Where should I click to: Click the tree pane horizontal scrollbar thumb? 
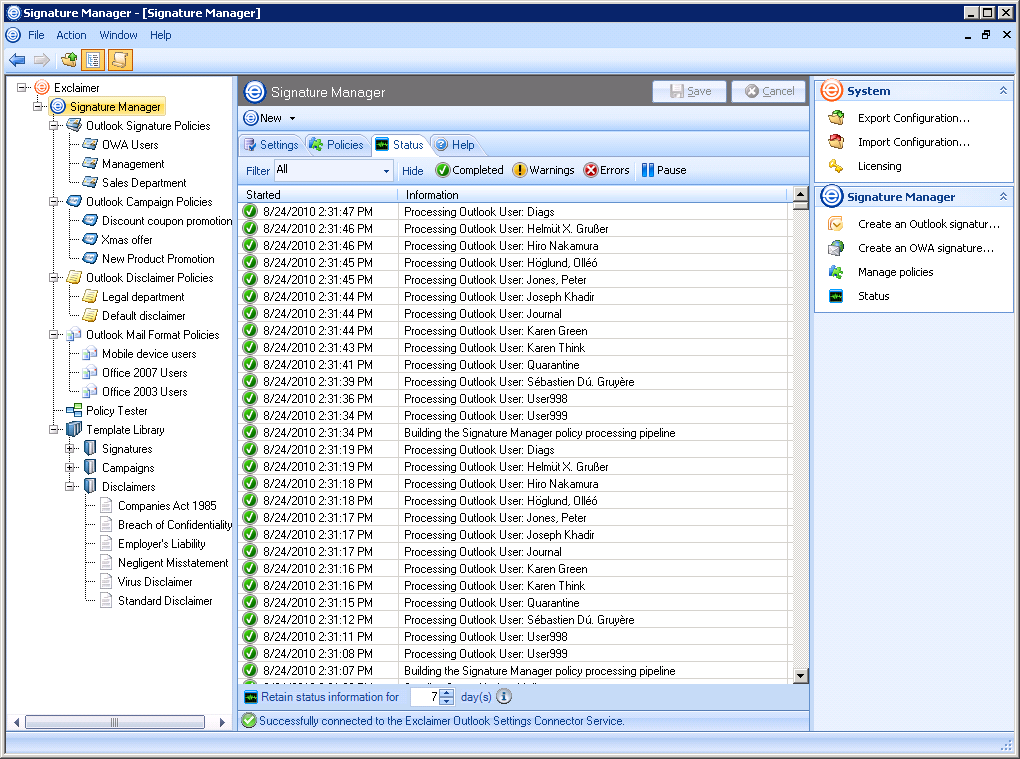tap(114, 722)
